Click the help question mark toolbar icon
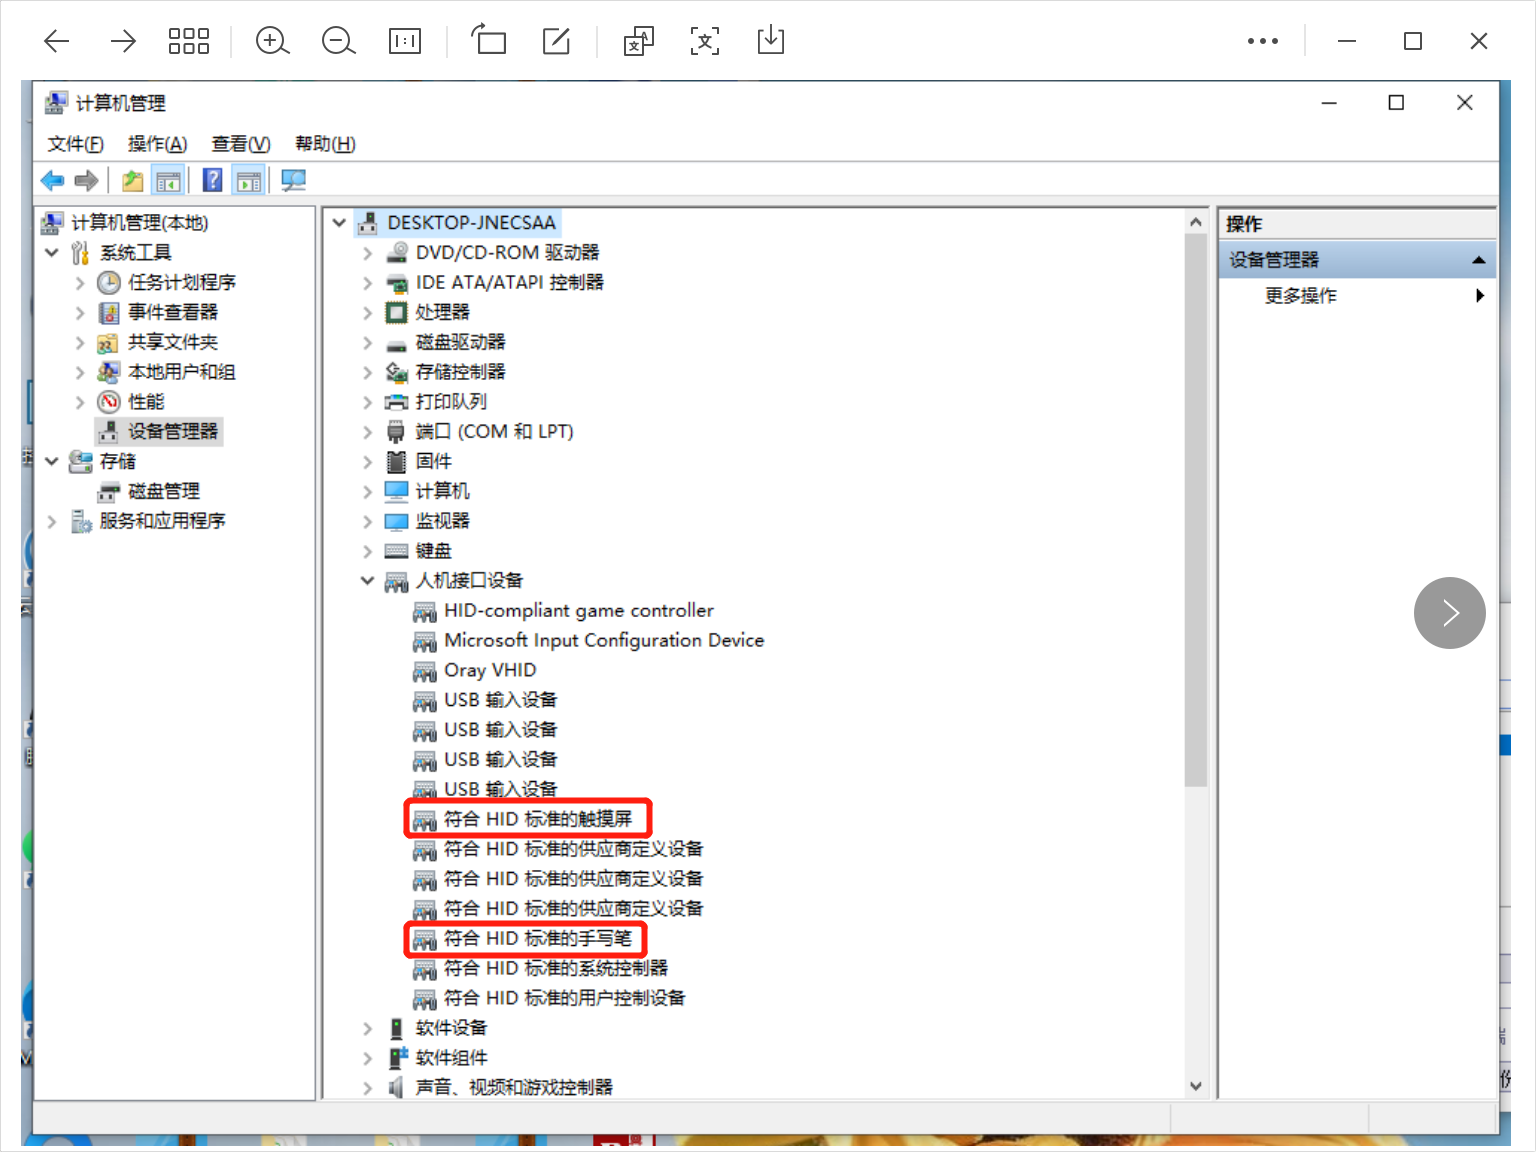 (x=212, y=181)
